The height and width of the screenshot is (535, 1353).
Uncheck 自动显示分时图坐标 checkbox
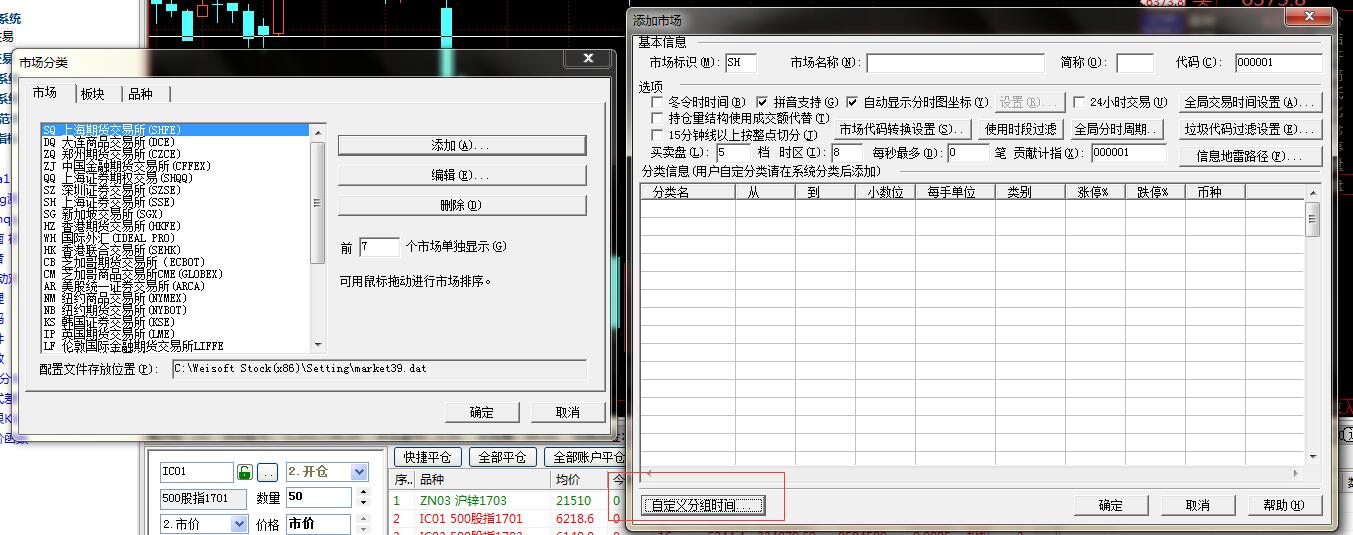pyautogui.click(x=853, y=102)
